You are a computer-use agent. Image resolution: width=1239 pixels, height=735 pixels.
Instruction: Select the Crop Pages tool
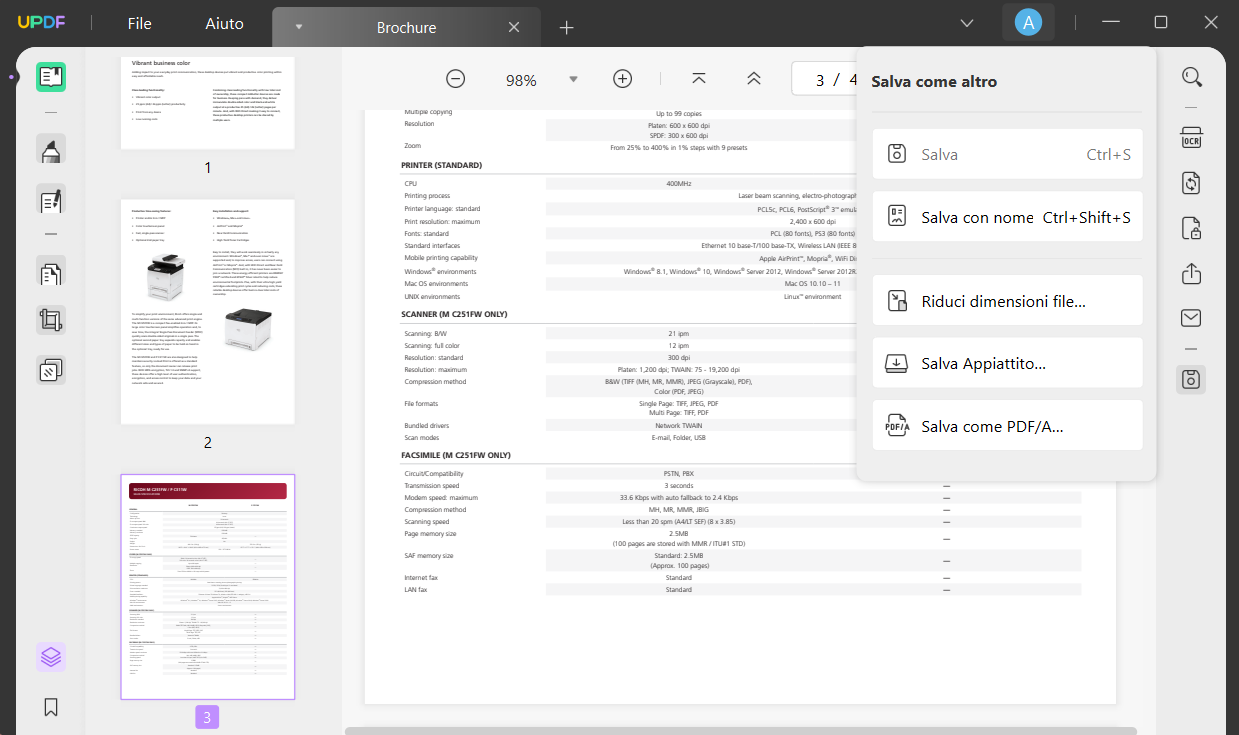(x=51, y=320)
